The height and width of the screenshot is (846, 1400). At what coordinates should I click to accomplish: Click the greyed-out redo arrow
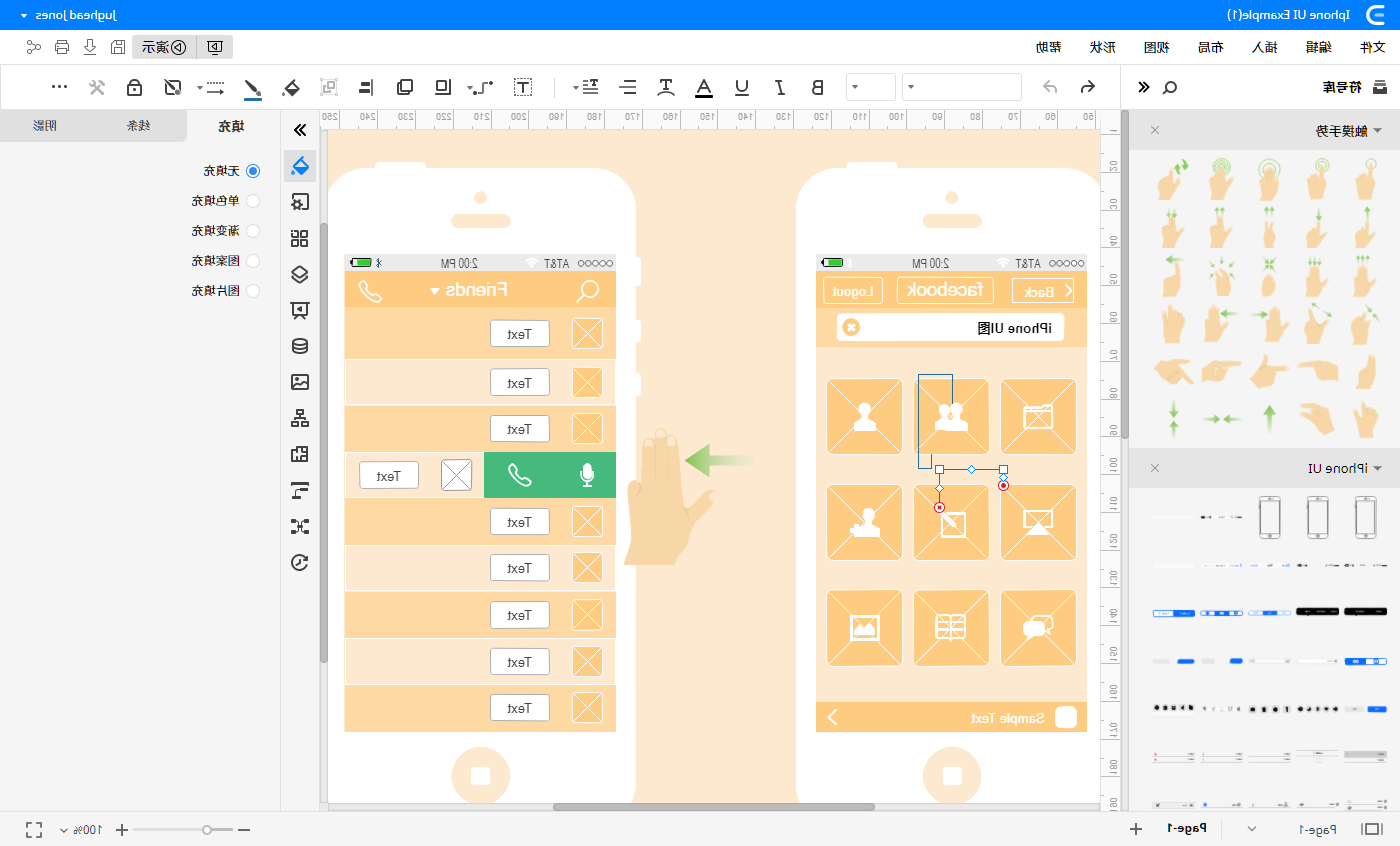(x=1050, y=87)
